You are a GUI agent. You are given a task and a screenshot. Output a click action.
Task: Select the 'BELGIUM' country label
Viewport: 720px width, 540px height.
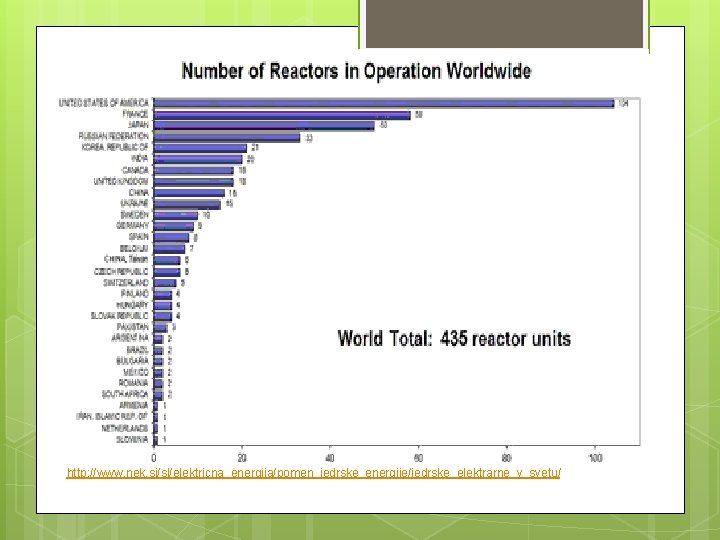(134, 248)
